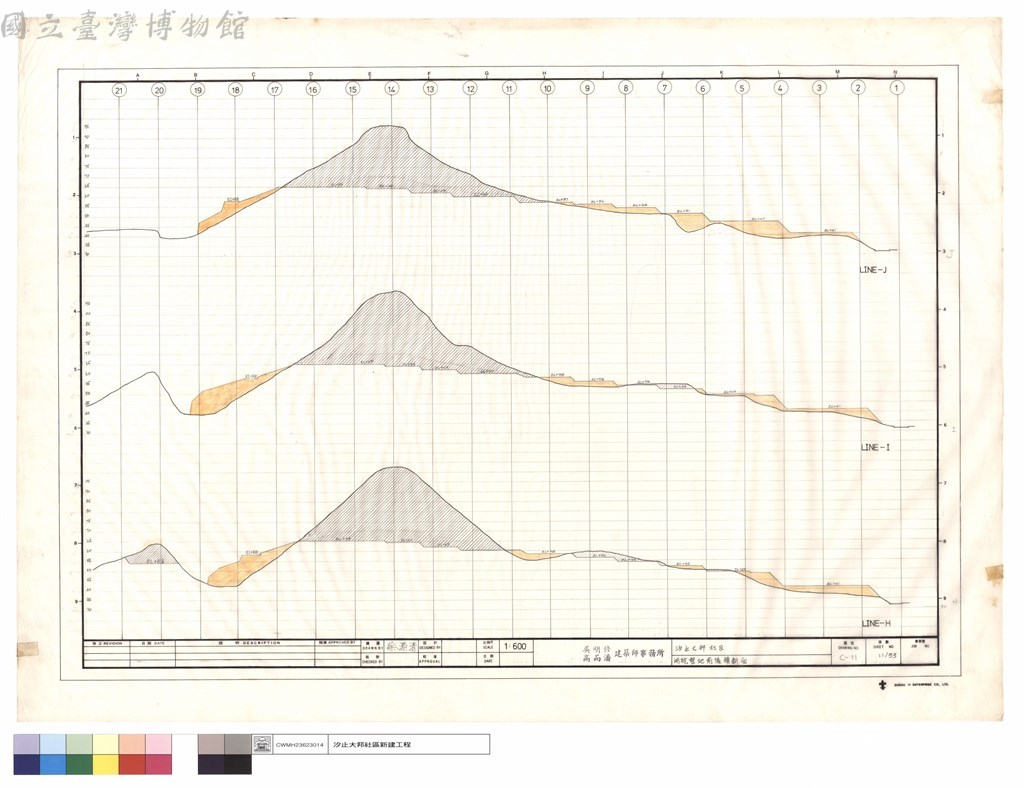Select the pale green color swatch
This screenshot has height=788, width=1024.
[x=79, y=744]
